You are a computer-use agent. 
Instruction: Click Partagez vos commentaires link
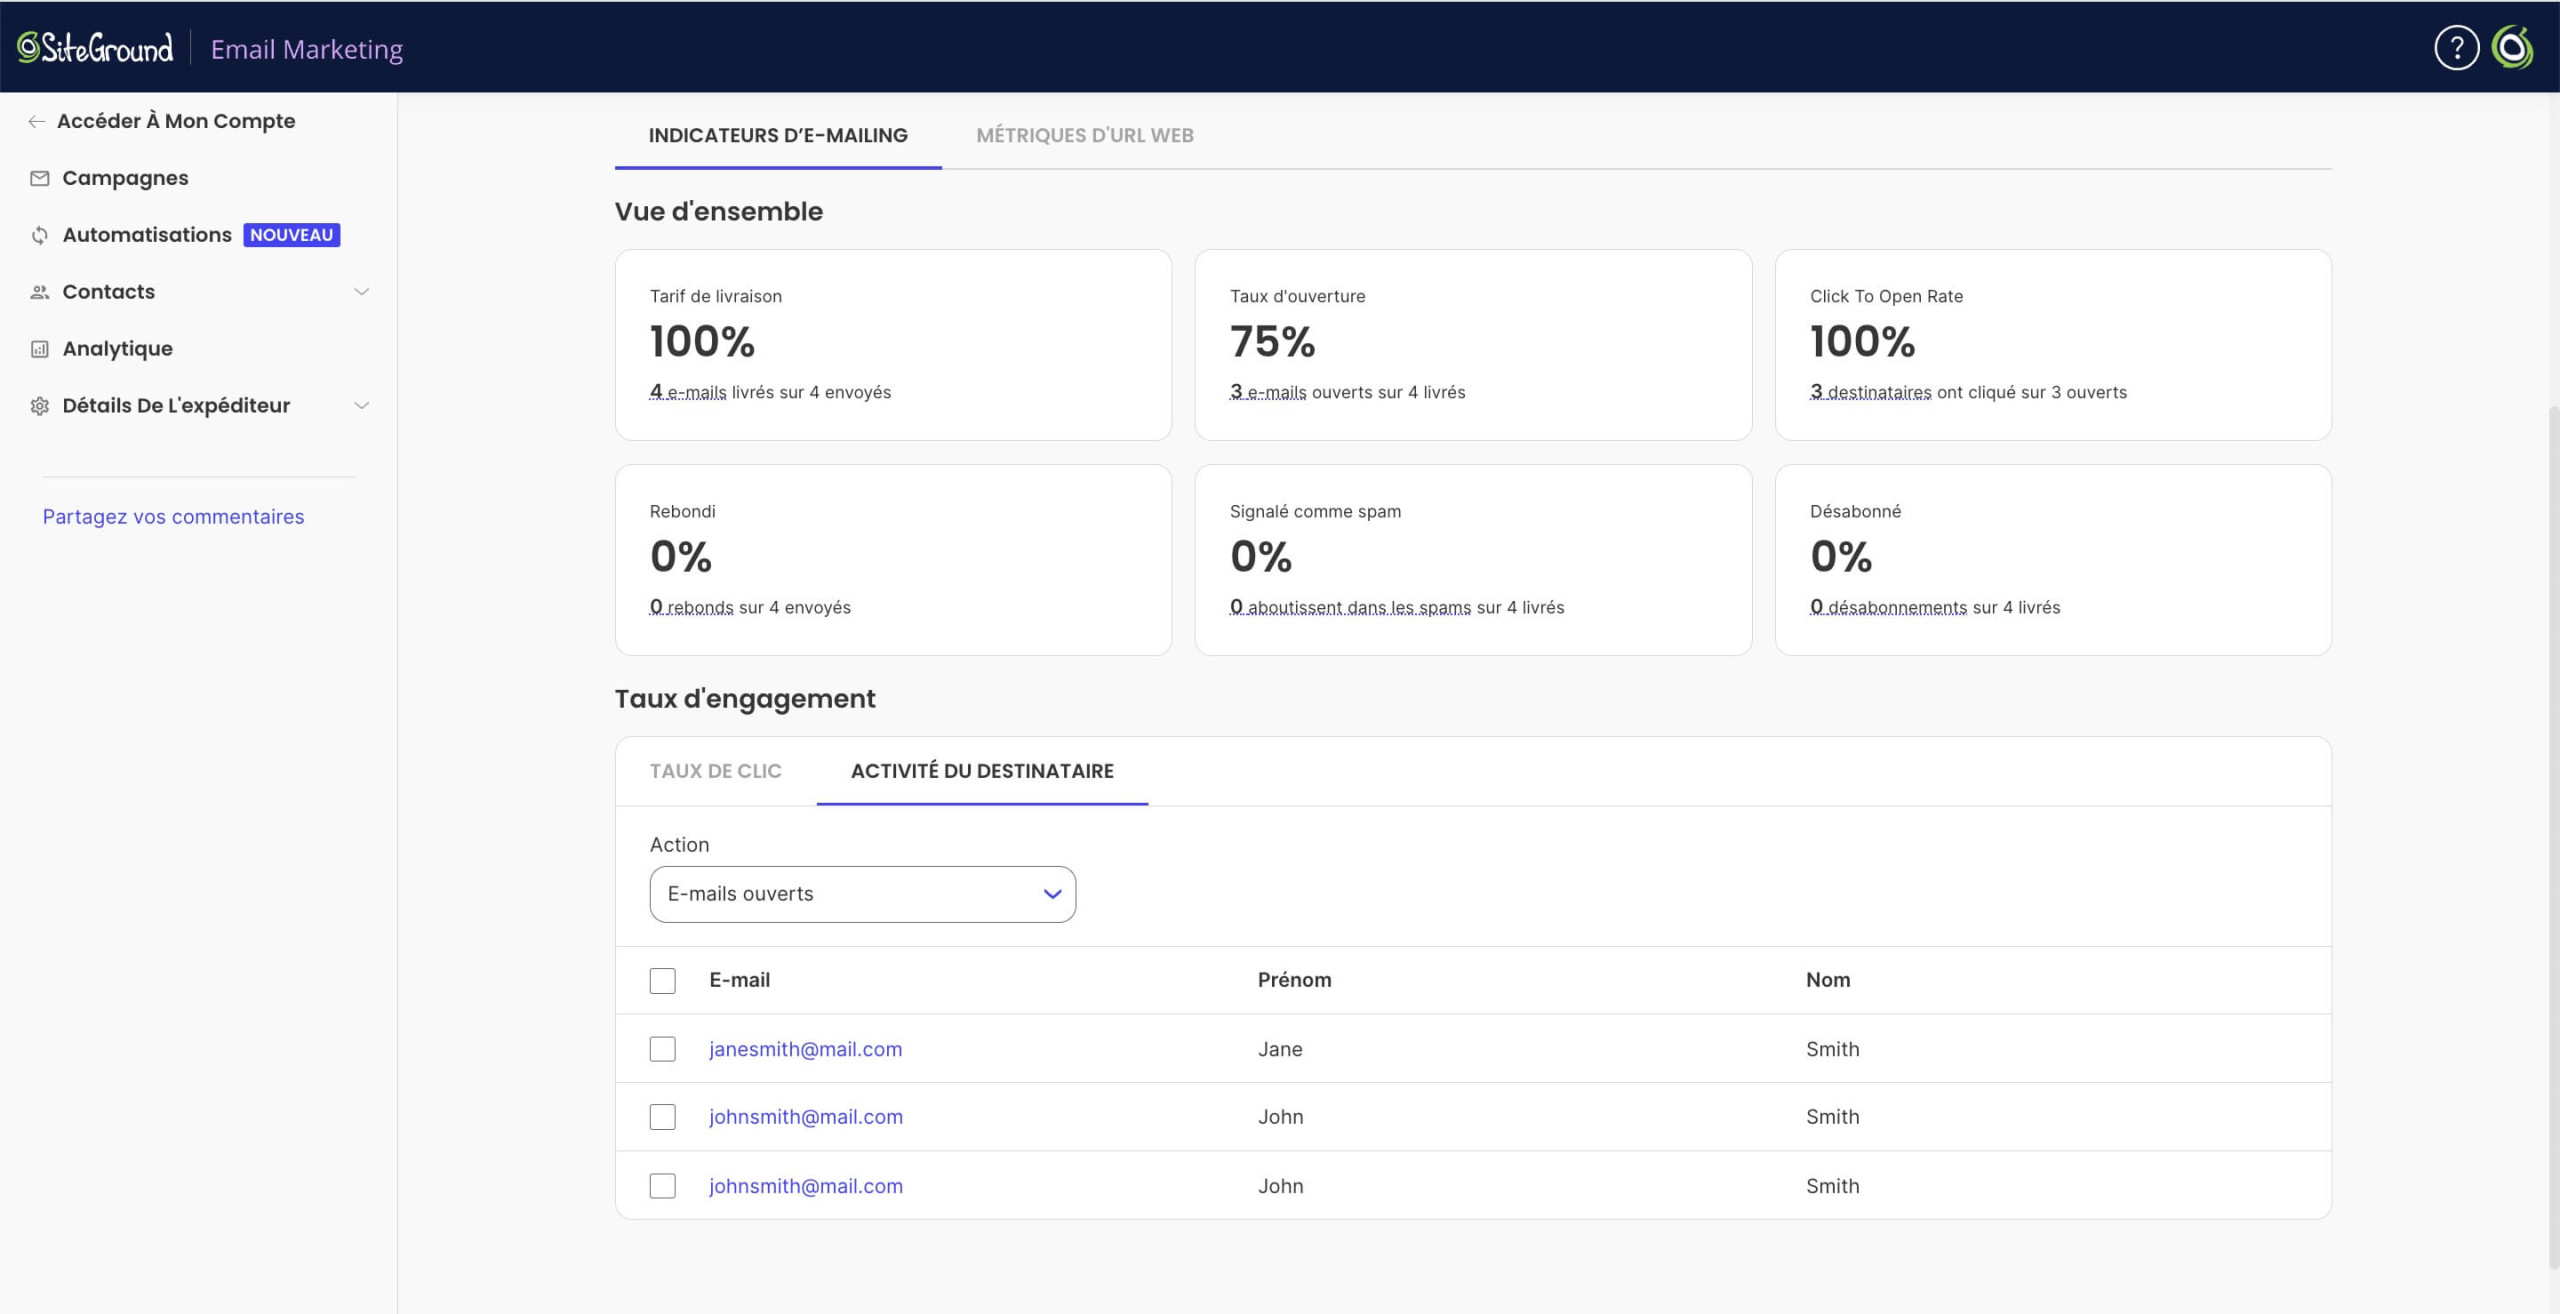click(x=173, y=517)
